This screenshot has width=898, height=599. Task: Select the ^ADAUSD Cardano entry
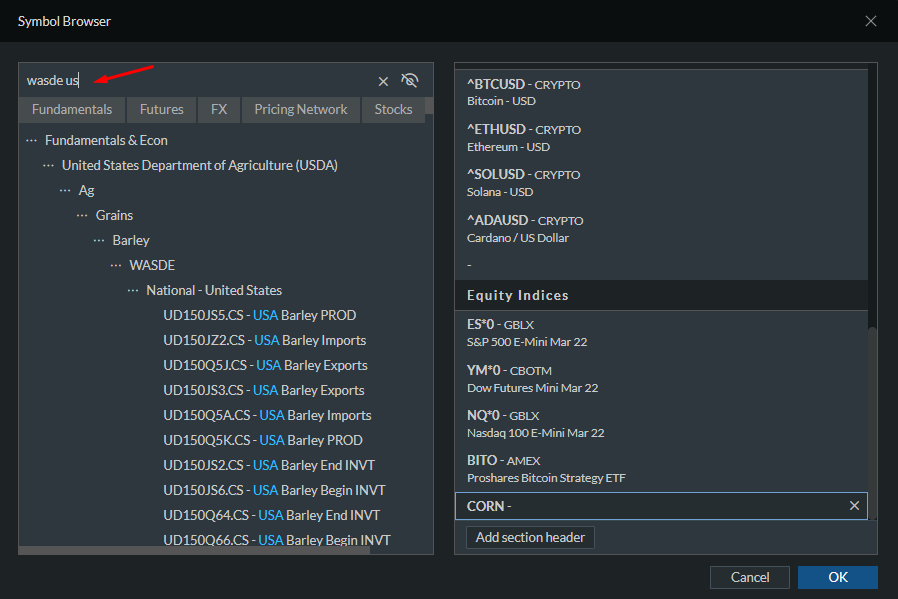click(661, 228)
